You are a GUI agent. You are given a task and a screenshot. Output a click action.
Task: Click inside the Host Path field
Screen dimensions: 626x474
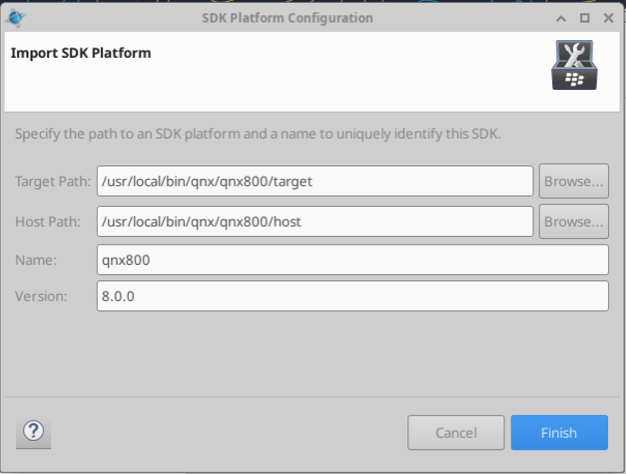[x=314, y=221]
